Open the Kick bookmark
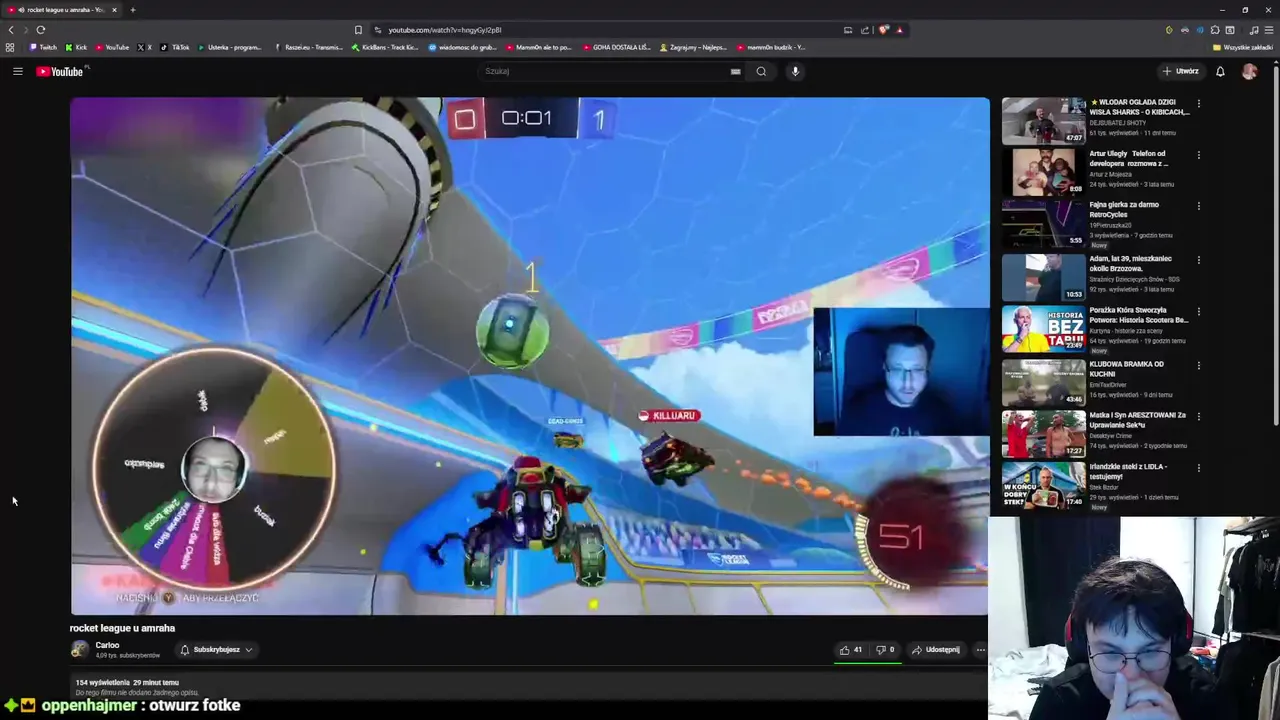 [76, 47]
